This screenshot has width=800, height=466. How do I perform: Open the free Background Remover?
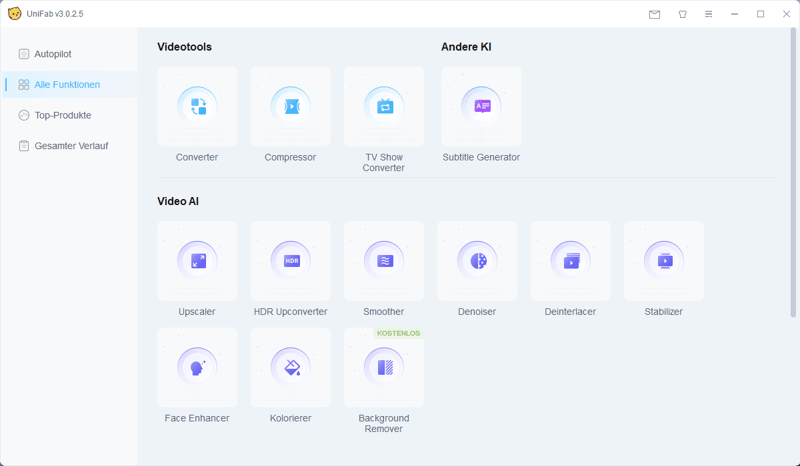(383, 367)
